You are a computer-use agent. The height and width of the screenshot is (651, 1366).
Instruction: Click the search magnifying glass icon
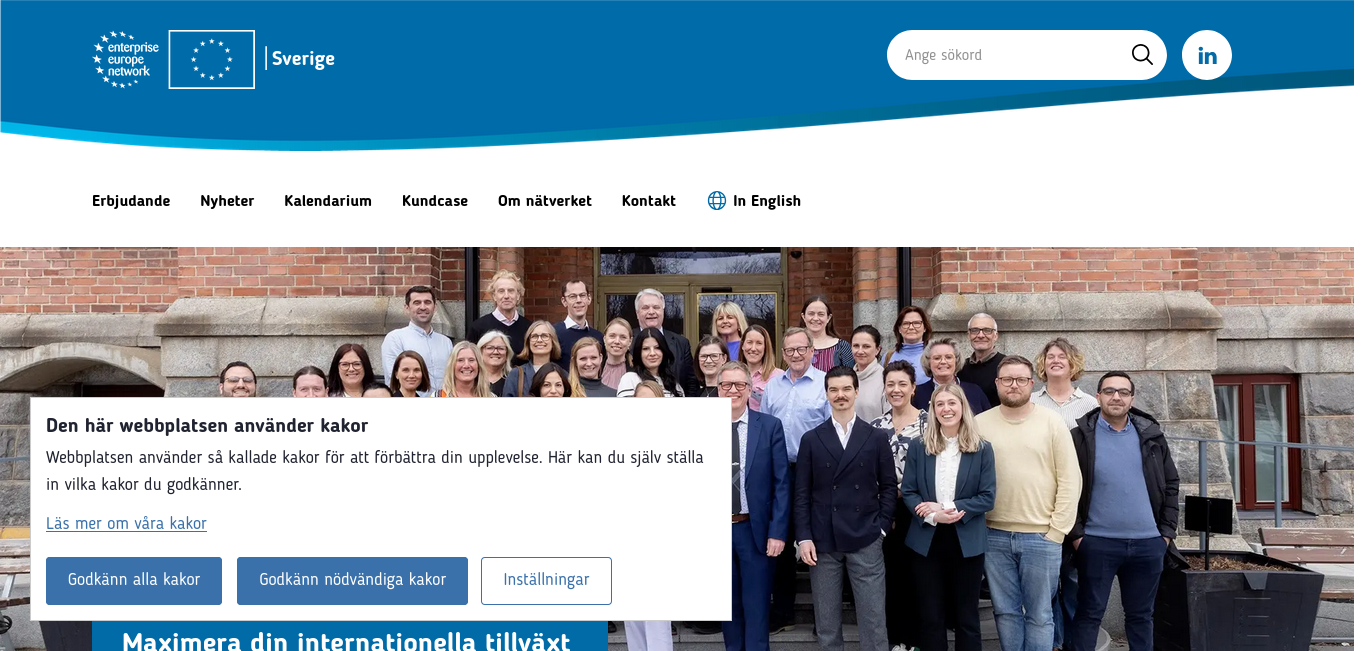(x=1142, y=55)
